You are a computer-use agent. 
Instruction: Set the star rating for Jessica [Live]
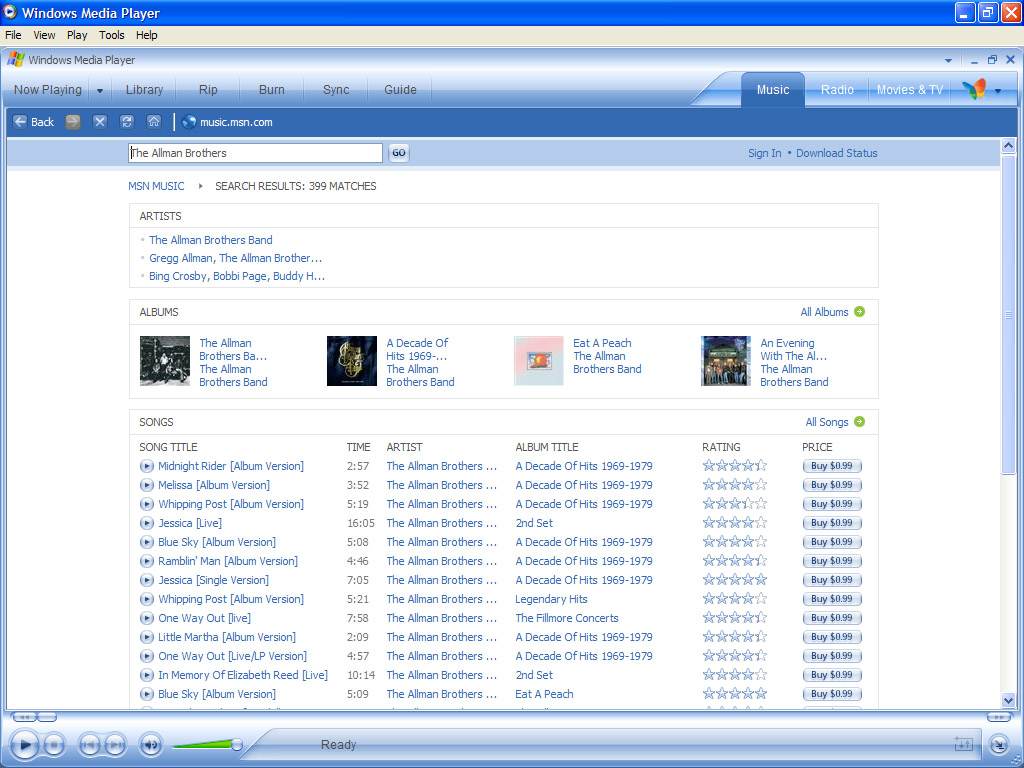[735, 523]
